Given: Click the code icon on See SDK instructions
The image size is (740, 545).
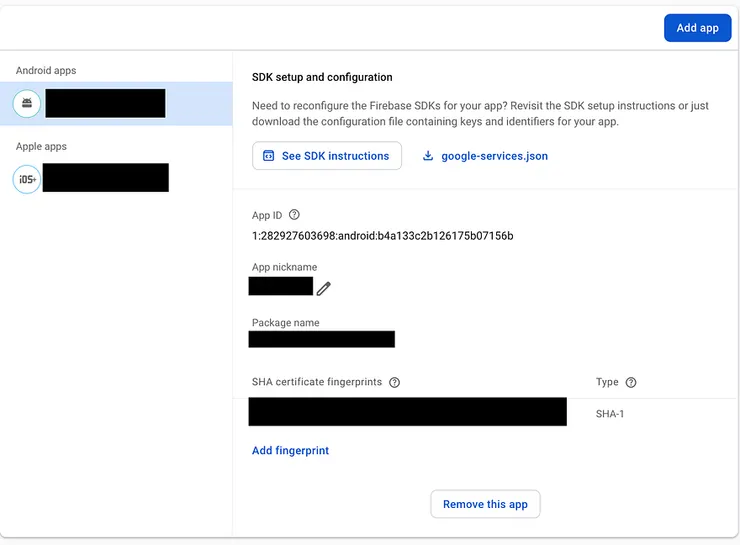Looking at the screenshot, I should (x=268, y=156).
